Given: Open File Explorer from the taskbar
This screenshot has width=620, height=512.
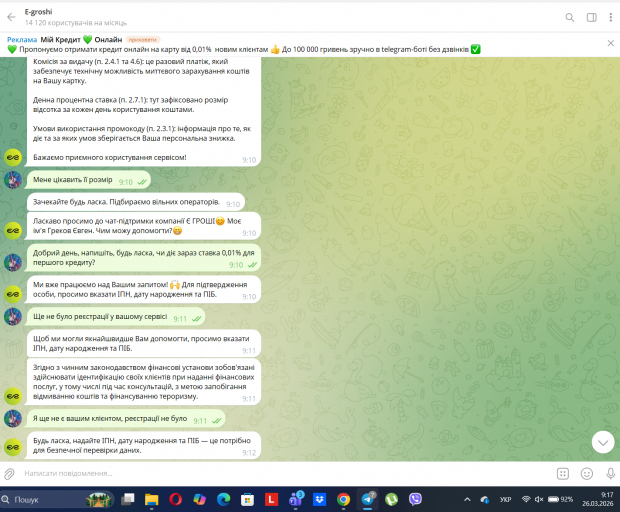Looking at the screenshot, I should pos(151,499).
